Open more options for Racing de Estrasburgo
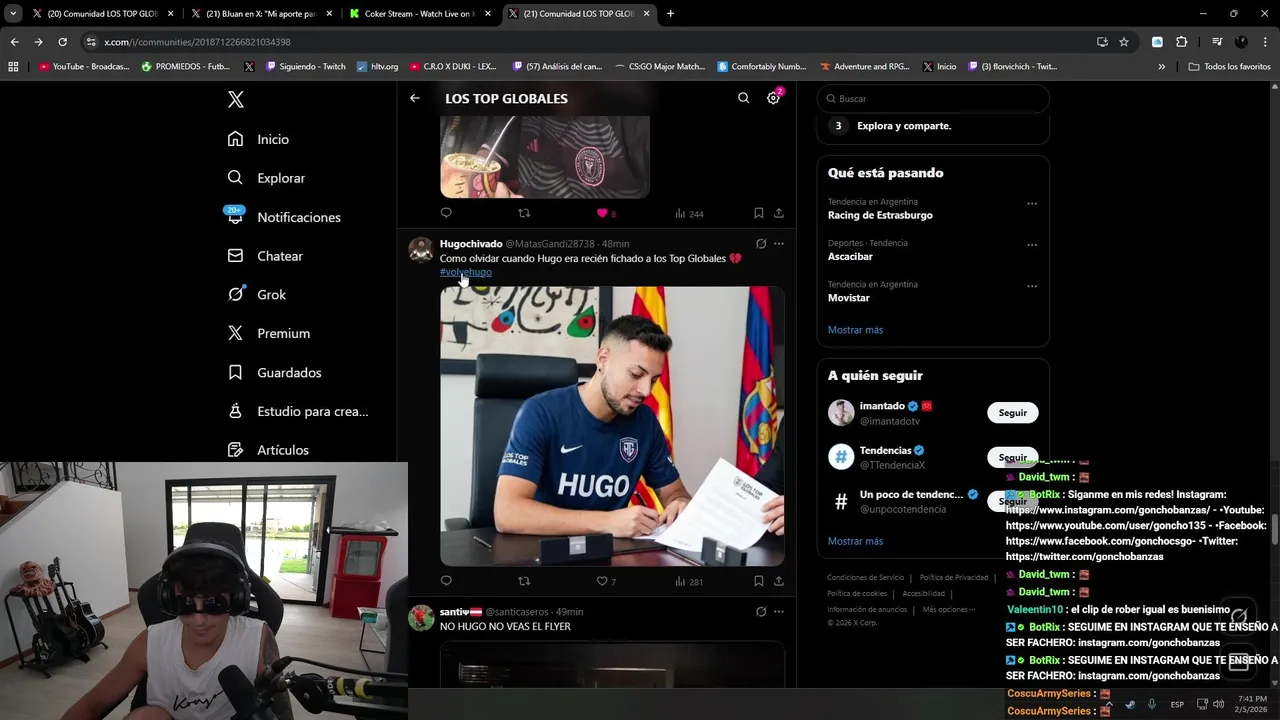This screenshot has height=720, width=1280. [x=1032, y=203]
